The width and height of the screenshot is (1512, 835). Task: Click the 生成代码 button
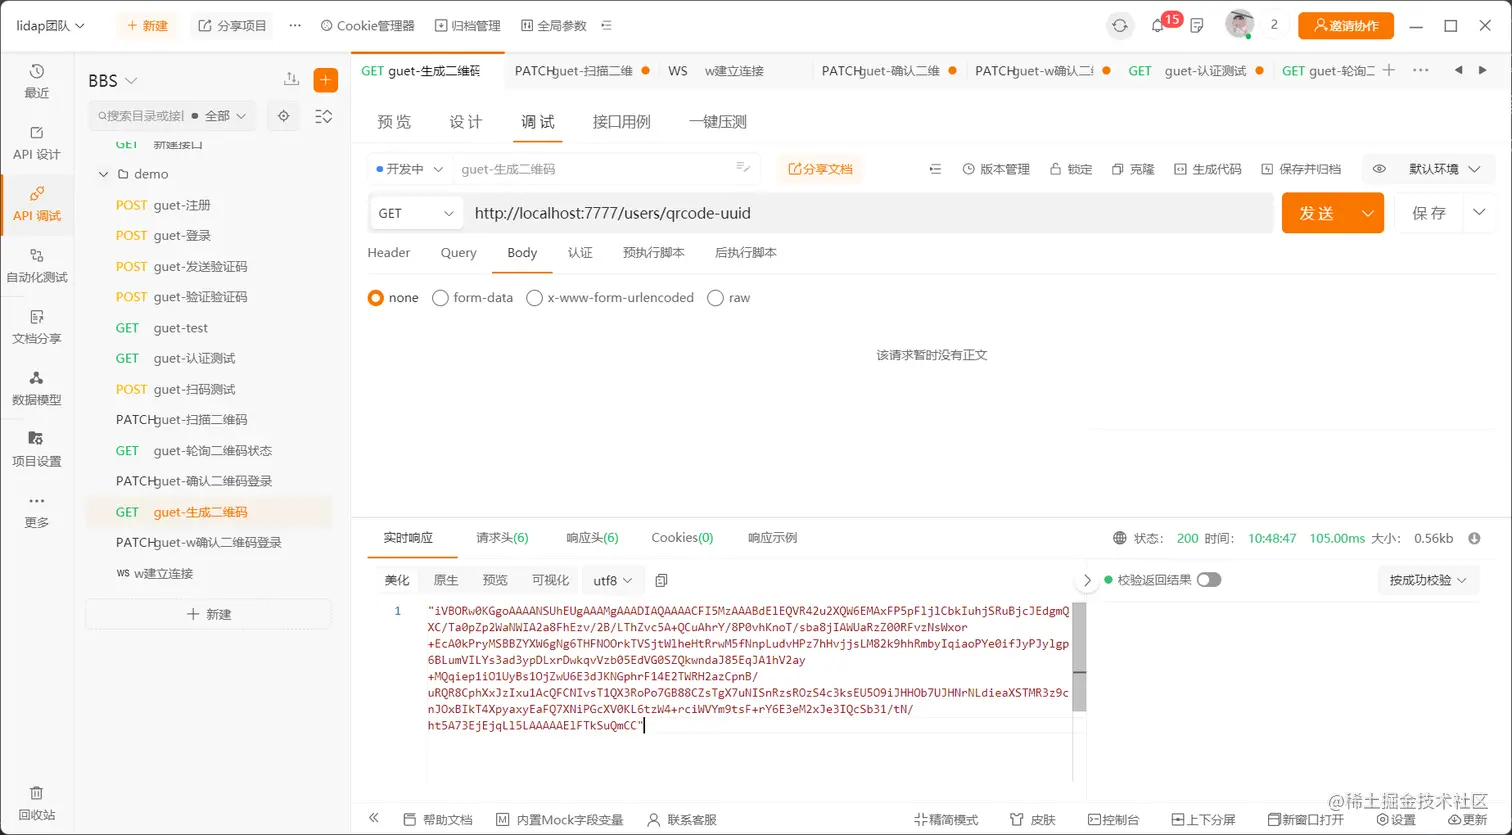(x=1208, y=169)
